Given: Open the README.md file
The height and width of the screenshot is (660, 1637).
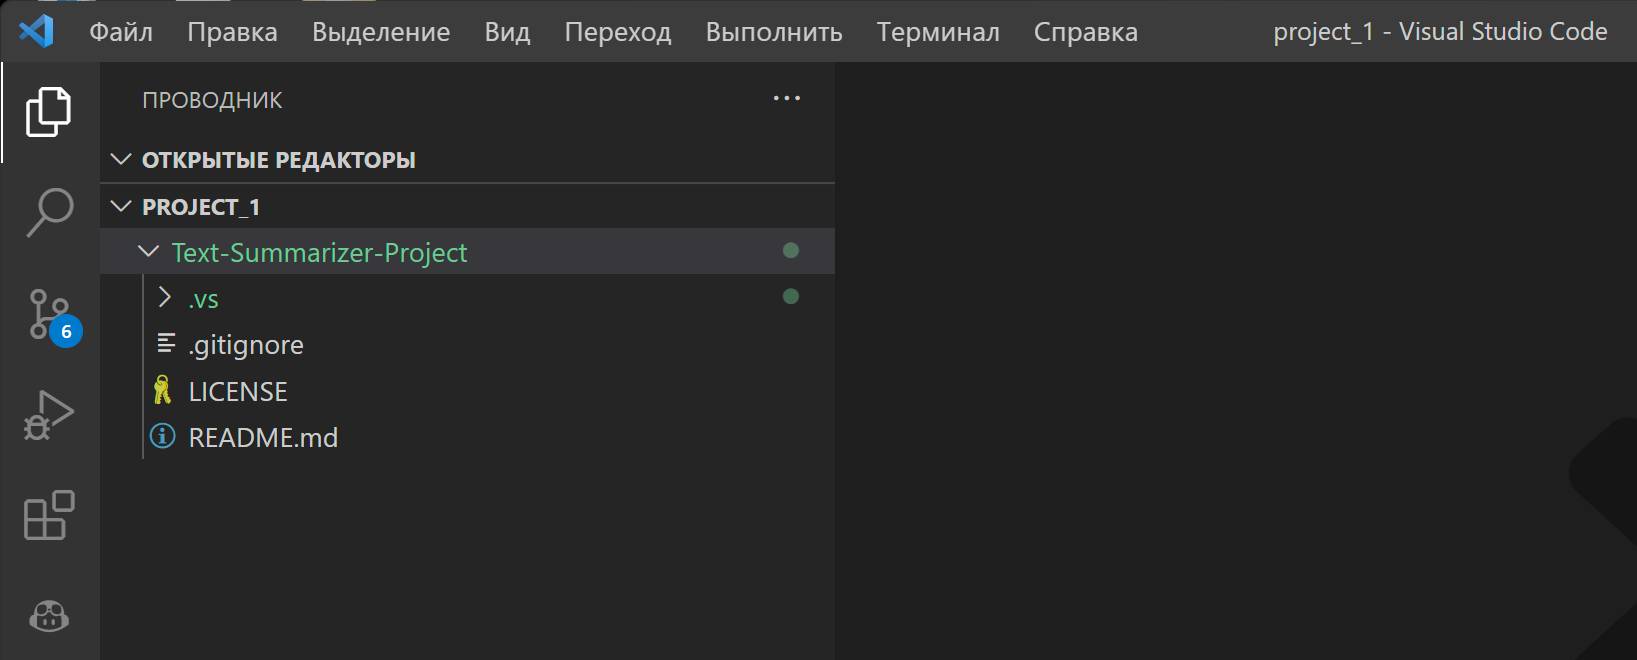Looking at the screenshot, I should 263,438.
